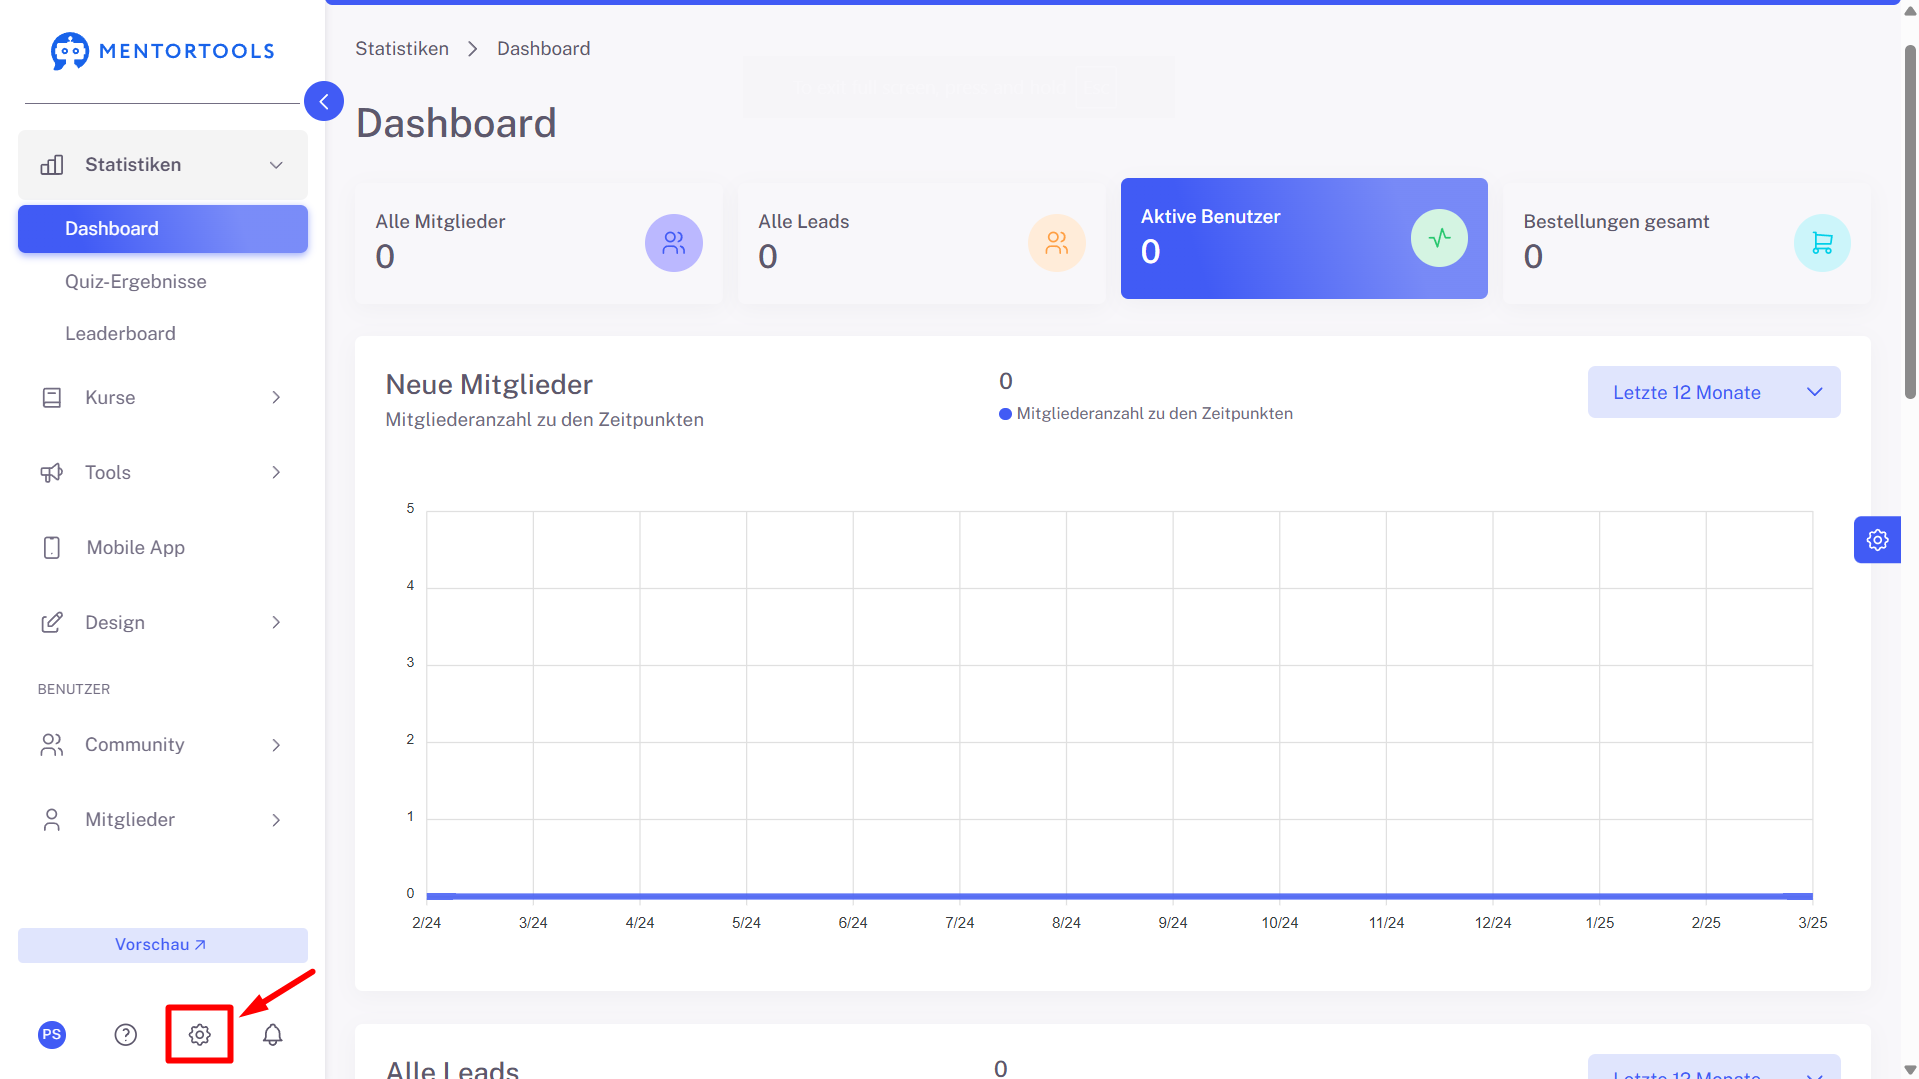Expand the Kurse submenu chevron

coord(276,398)
